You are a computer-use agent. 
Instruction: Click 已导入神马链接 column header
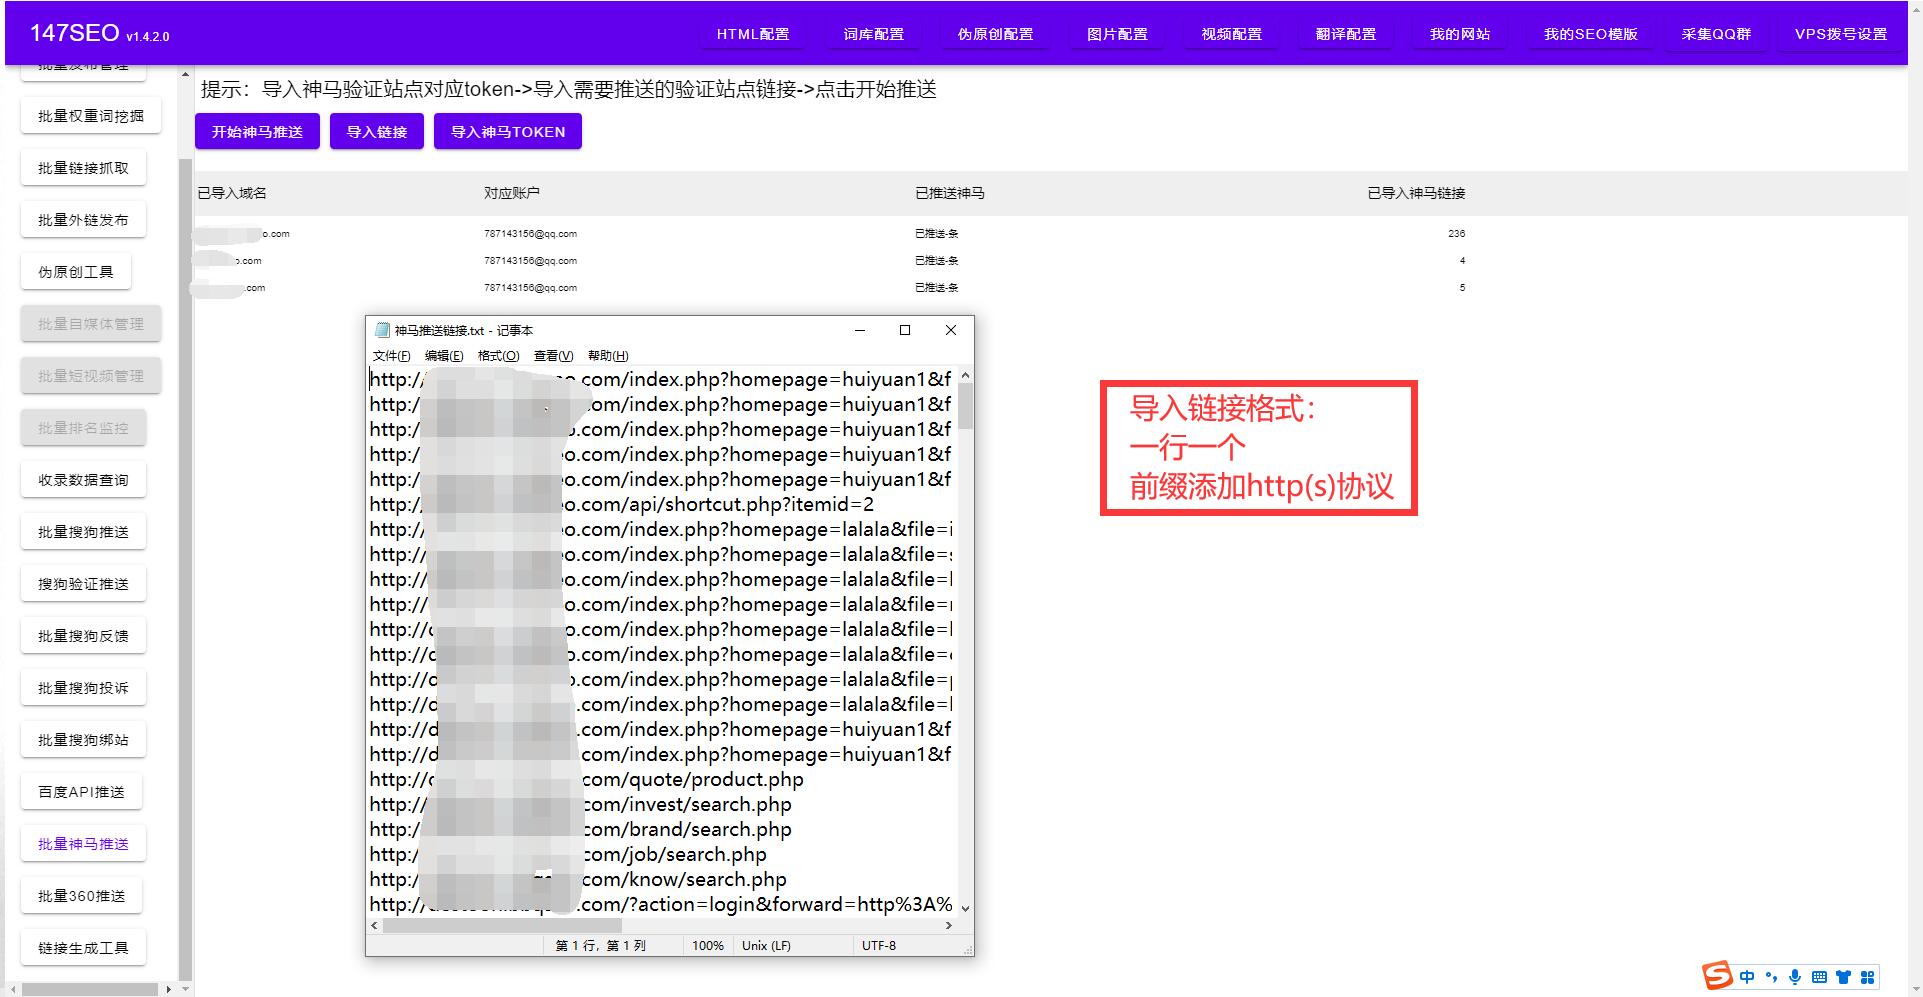[1416, 193]
